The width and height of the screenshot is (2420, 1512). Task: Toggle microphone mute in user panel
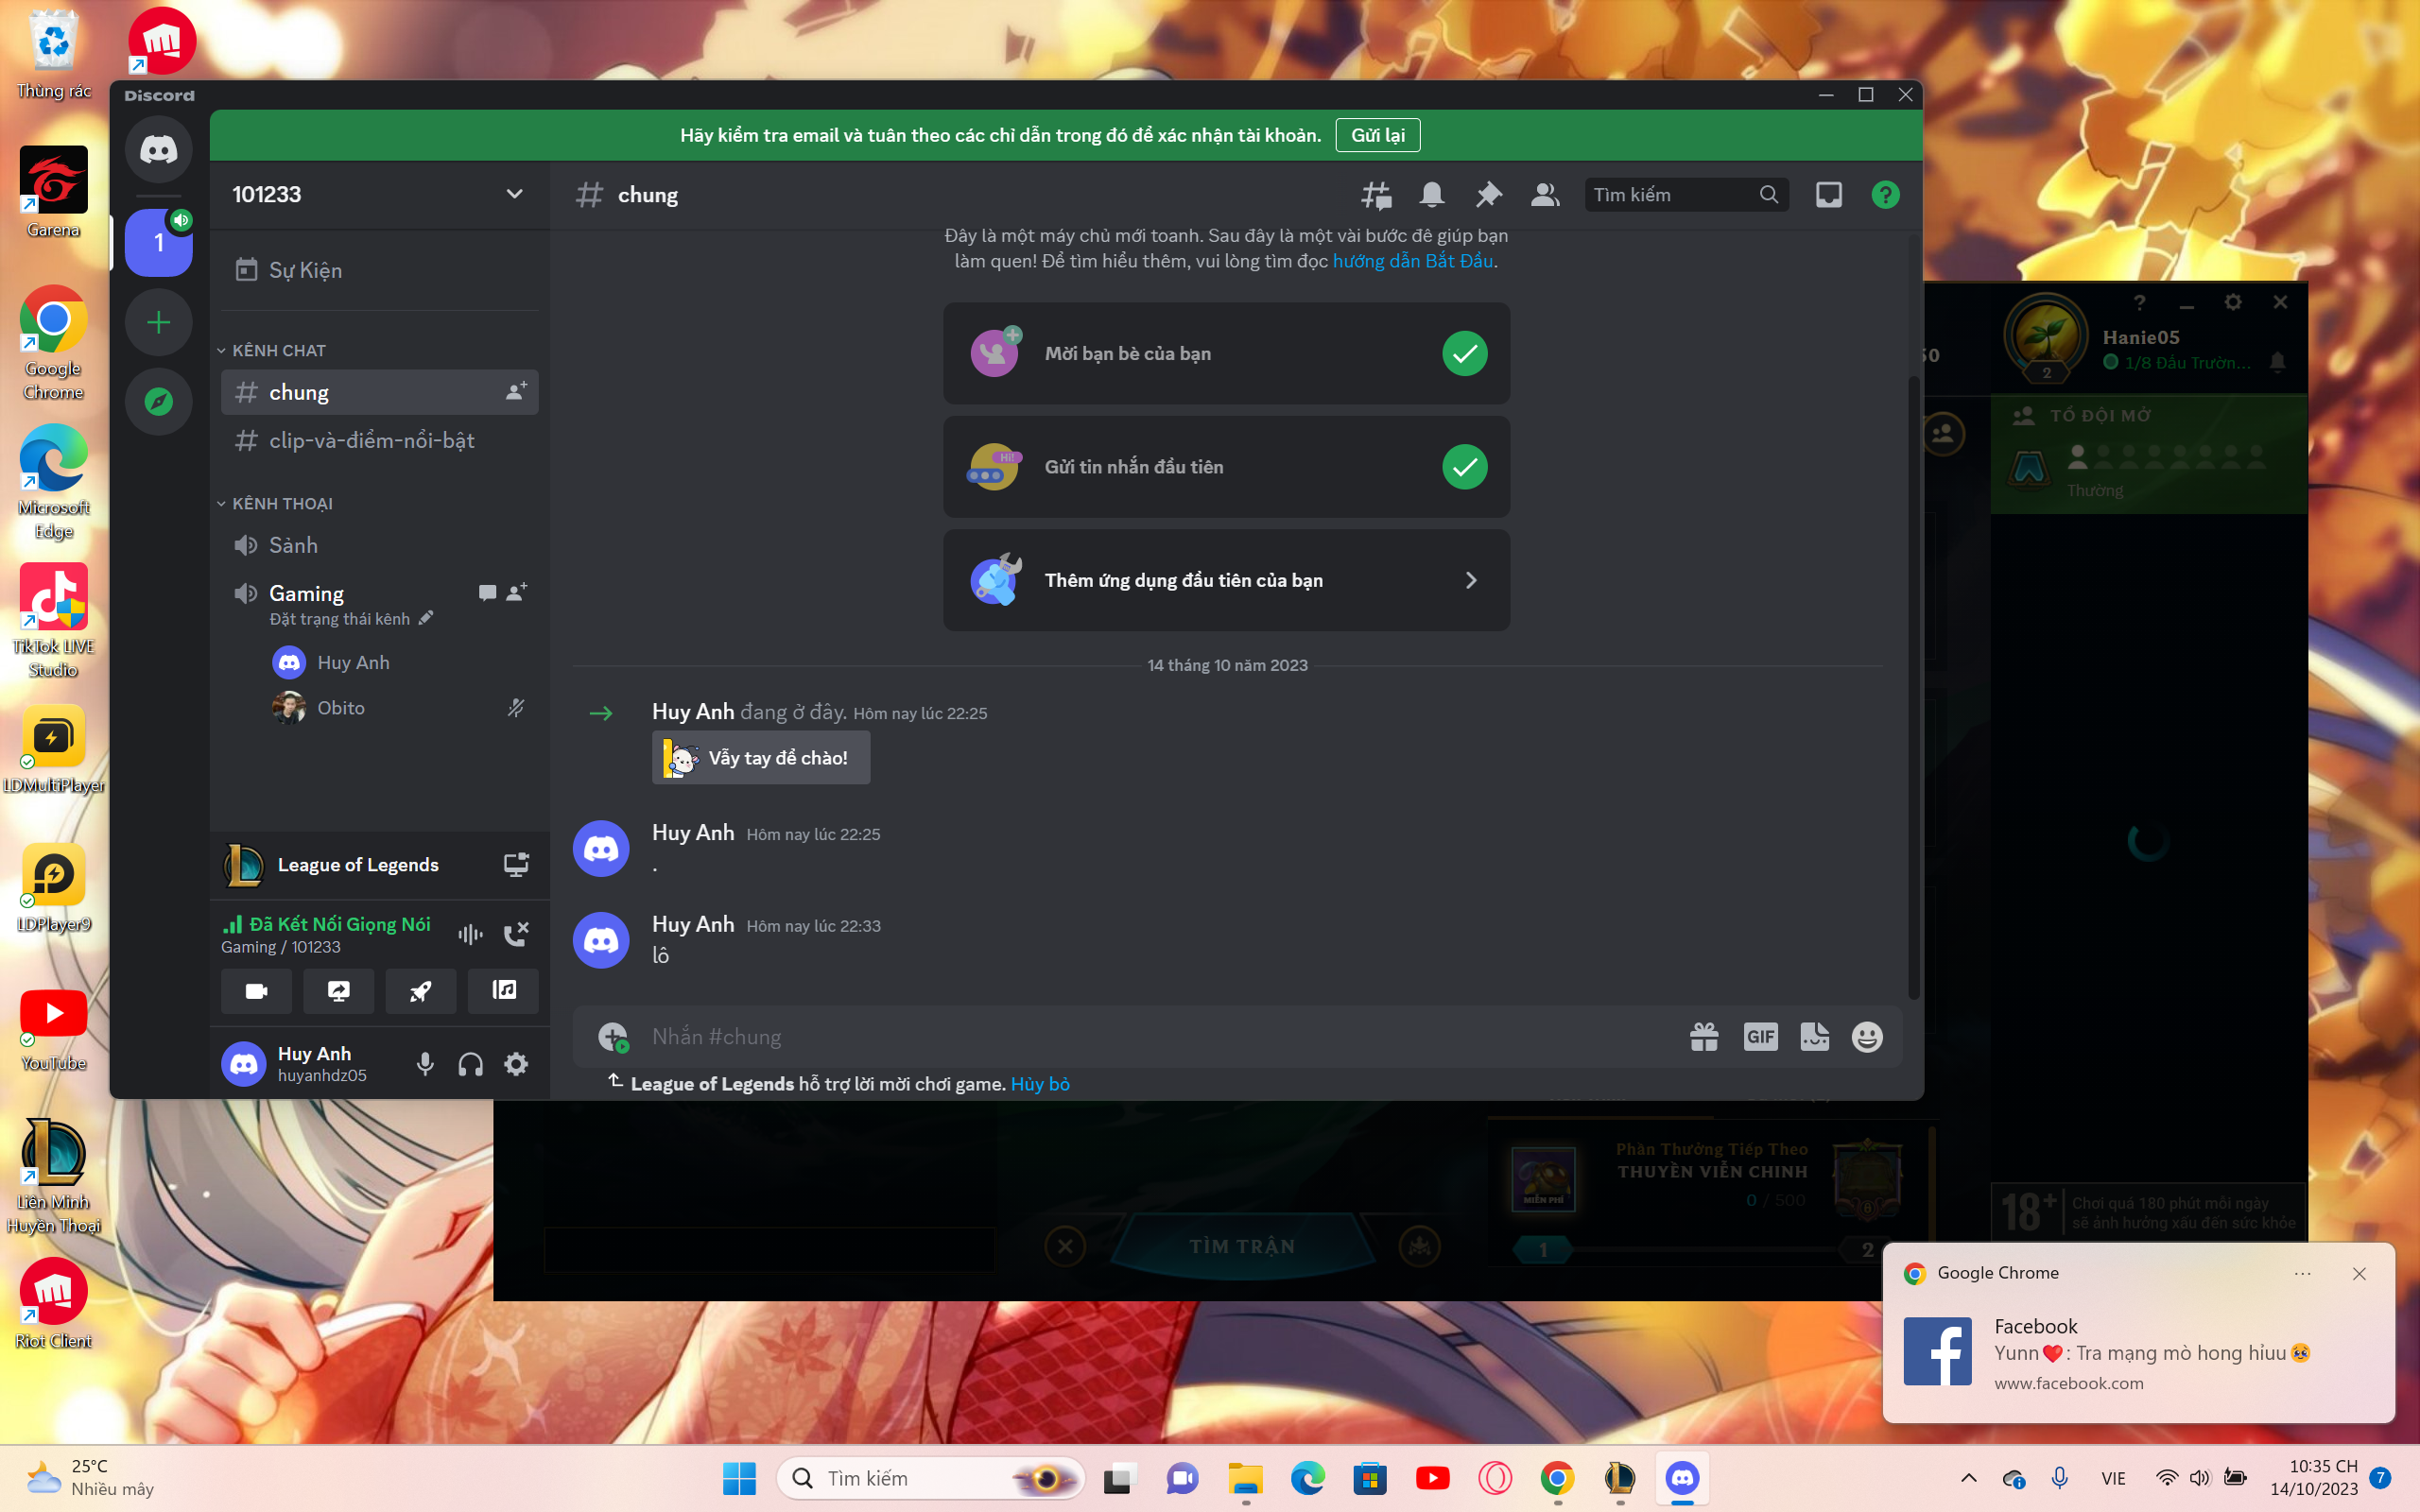click(x=425, y=1064)
